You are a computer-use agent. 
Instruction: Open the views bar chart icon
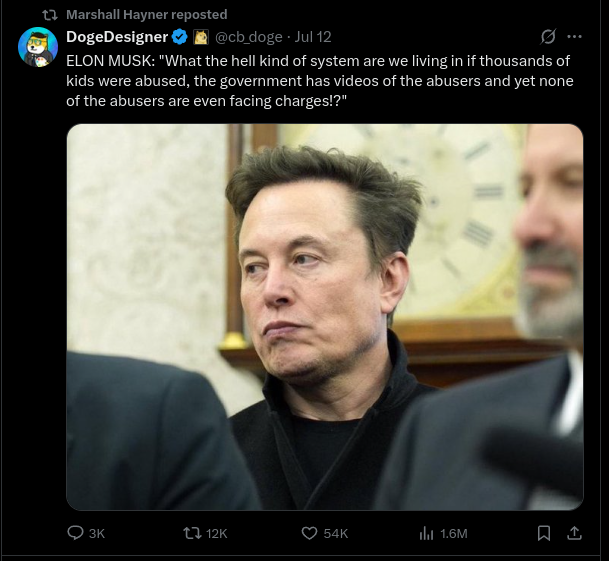(x=426, y=533)
